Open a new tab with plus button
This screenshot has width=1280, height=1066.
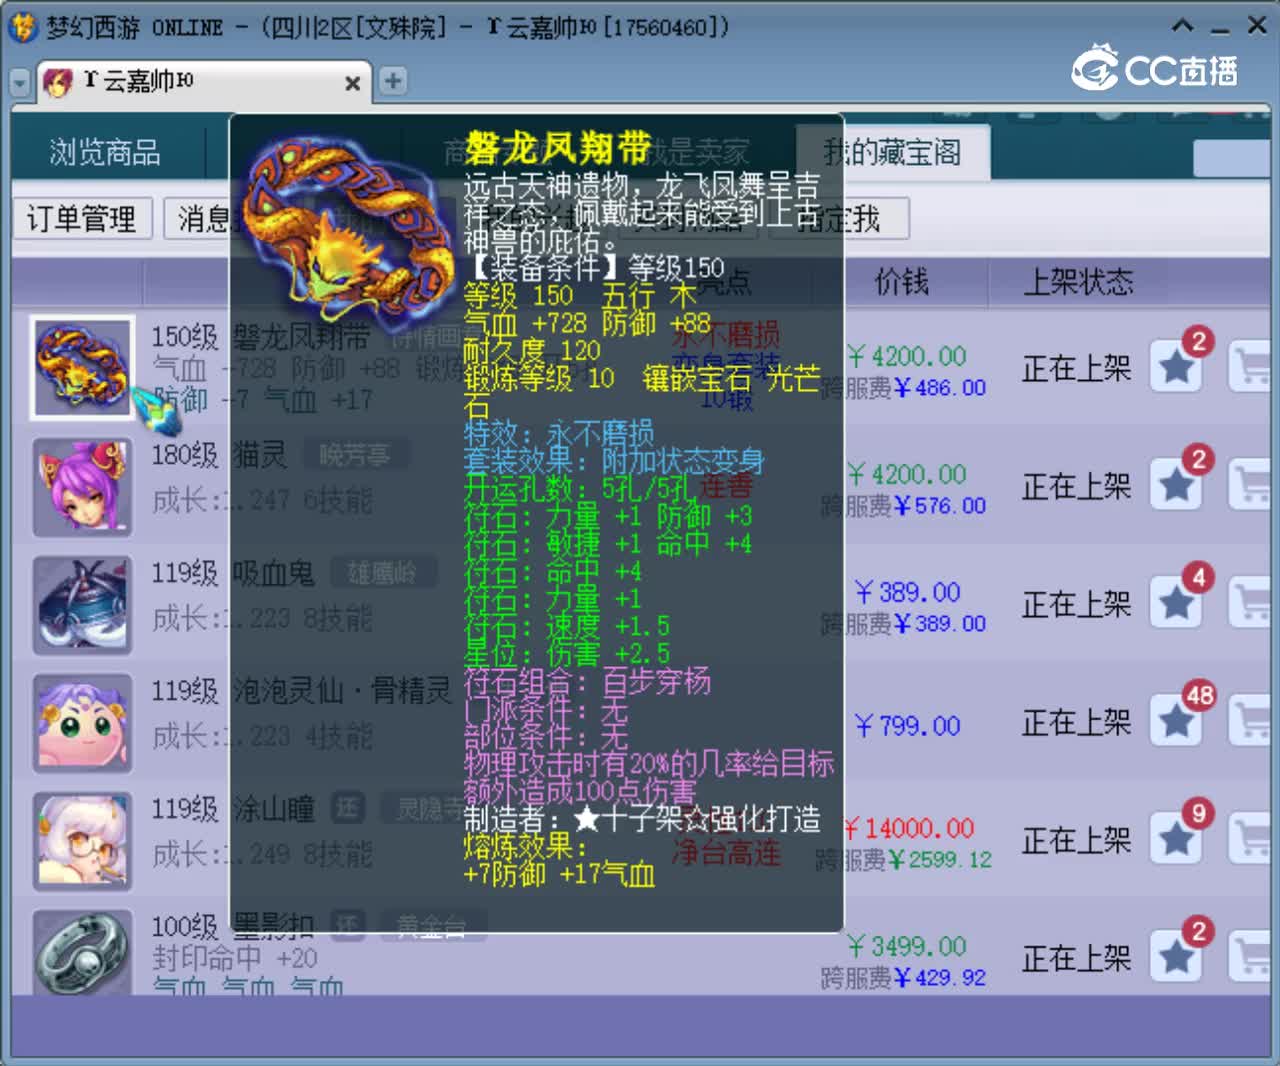point(393,81)
